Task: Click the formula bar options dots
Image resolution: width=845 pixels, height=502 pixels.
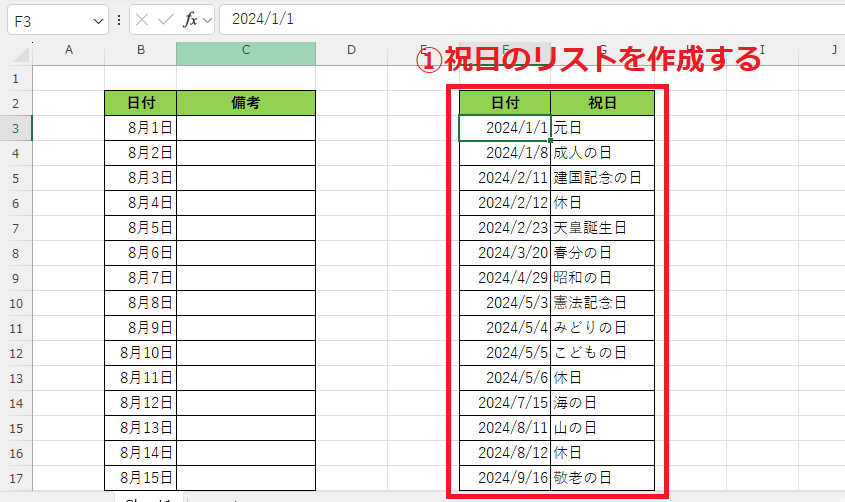Action: pos(119,20)
